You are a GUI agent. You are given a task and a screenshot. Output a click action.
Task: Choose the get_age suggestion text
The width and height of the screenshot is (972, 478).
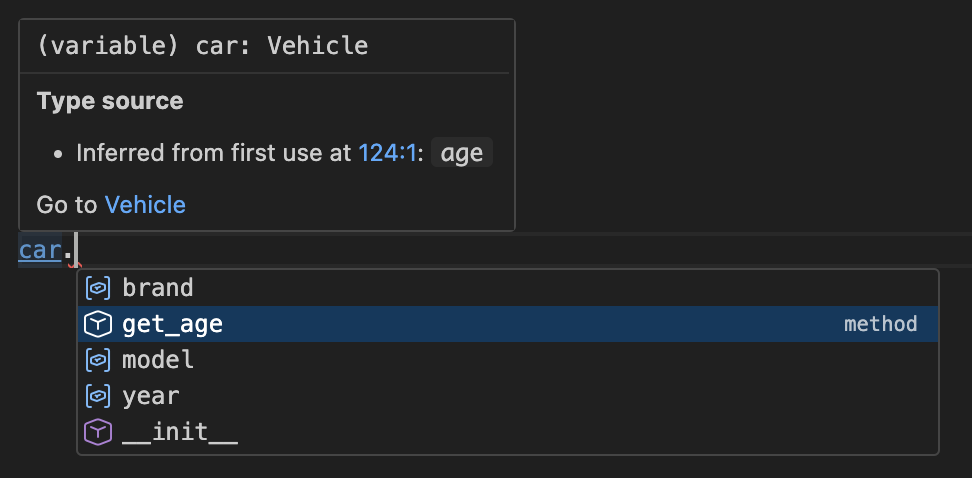(172, 324)
